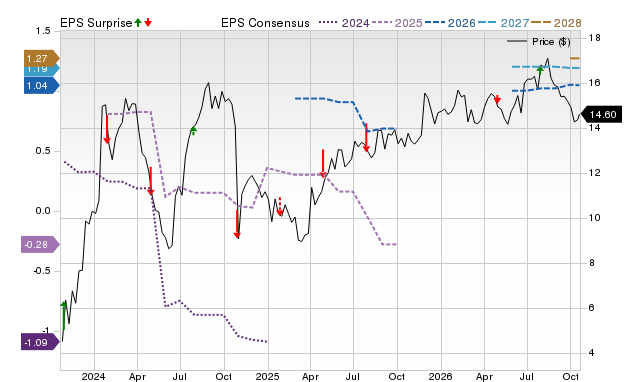Select small red surprise arrow after Apr 2026
640x382 pixels.
(497, 99)
